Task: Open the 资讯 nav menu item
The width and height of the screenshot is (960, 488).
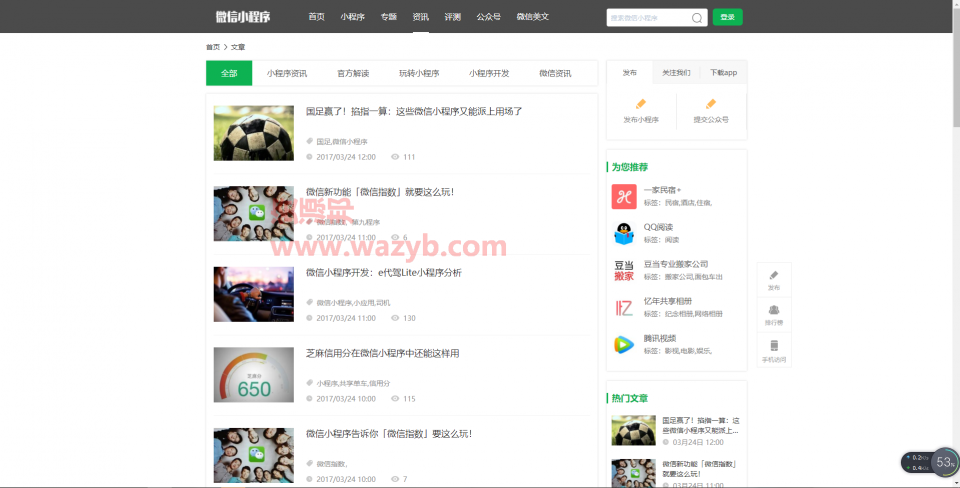Action: click(x=421, y=17)
